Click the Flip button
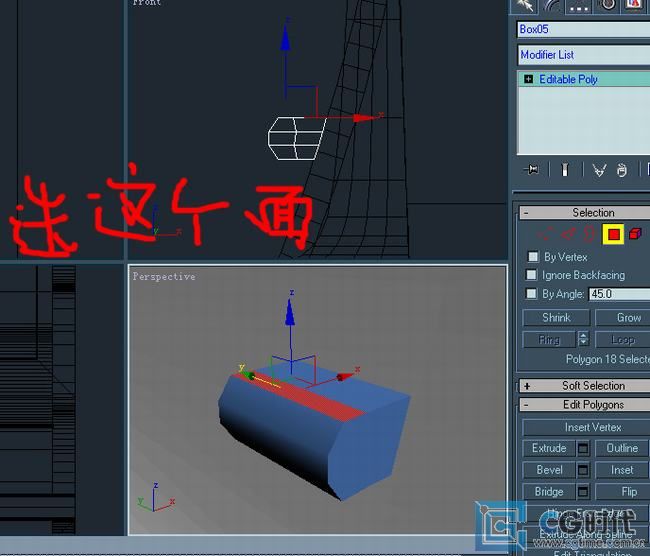The image size is (650, 556). pyautogui.click(x=623, y=492)
